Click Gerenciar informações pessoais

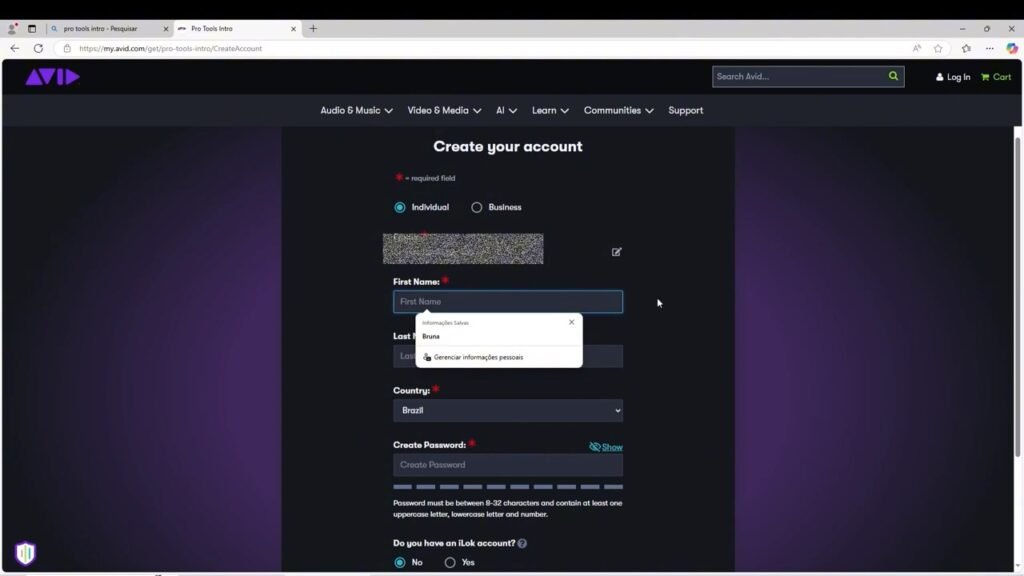point(478,357)
